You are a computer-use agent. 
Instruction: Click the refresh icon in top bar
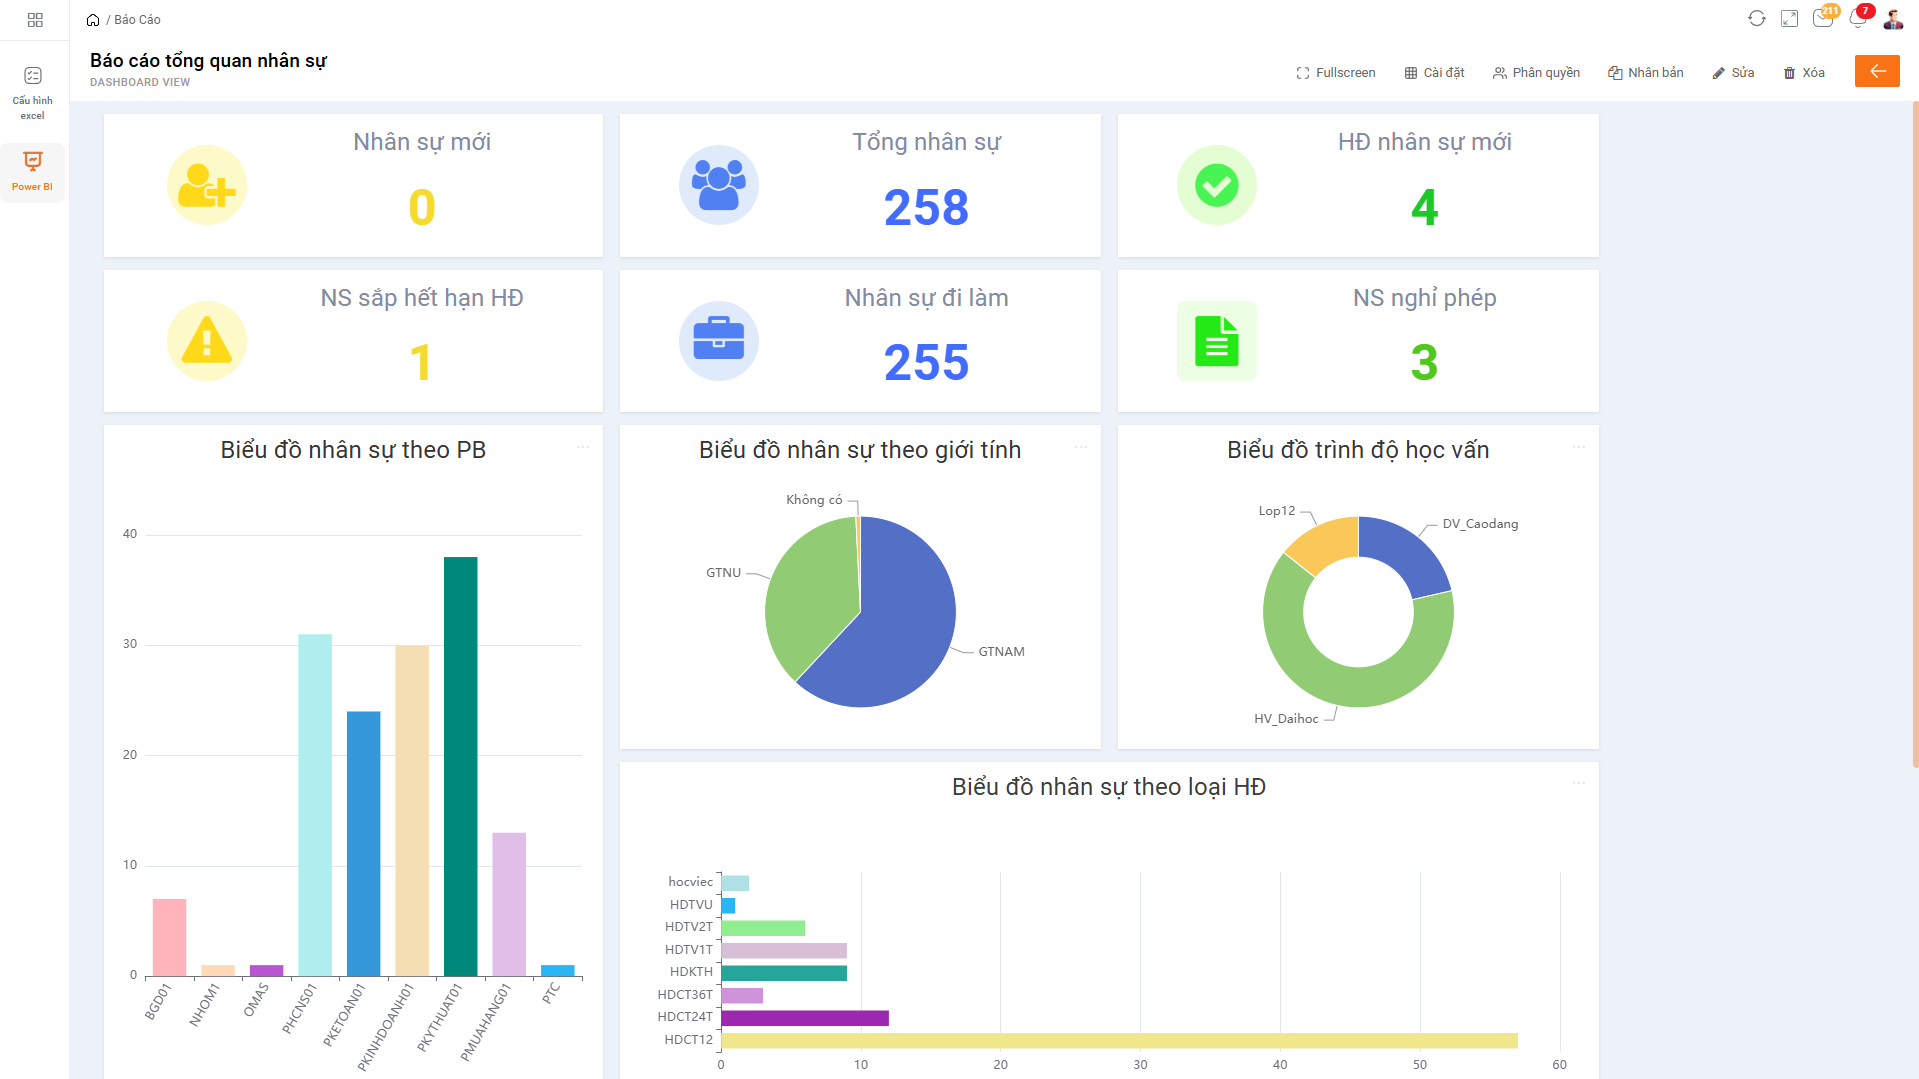[x=1756, y=19]
